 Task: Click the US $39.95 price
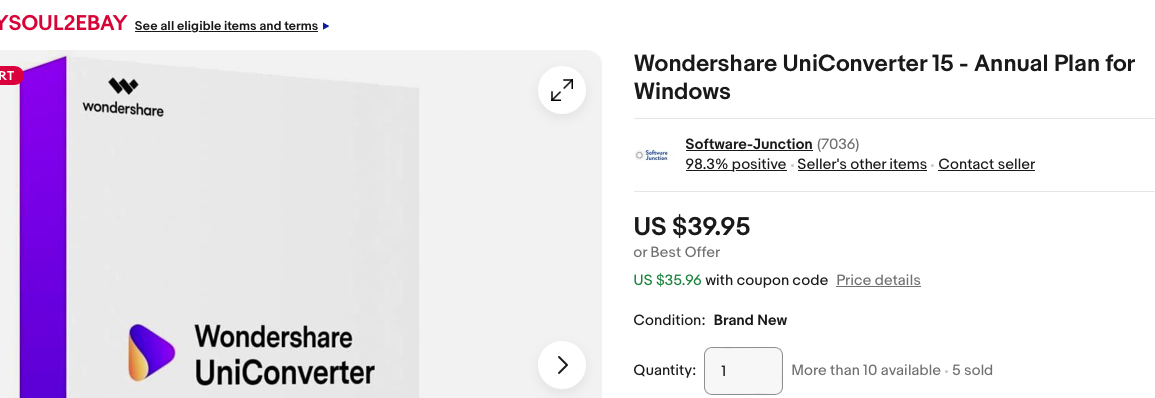[692, 226]
